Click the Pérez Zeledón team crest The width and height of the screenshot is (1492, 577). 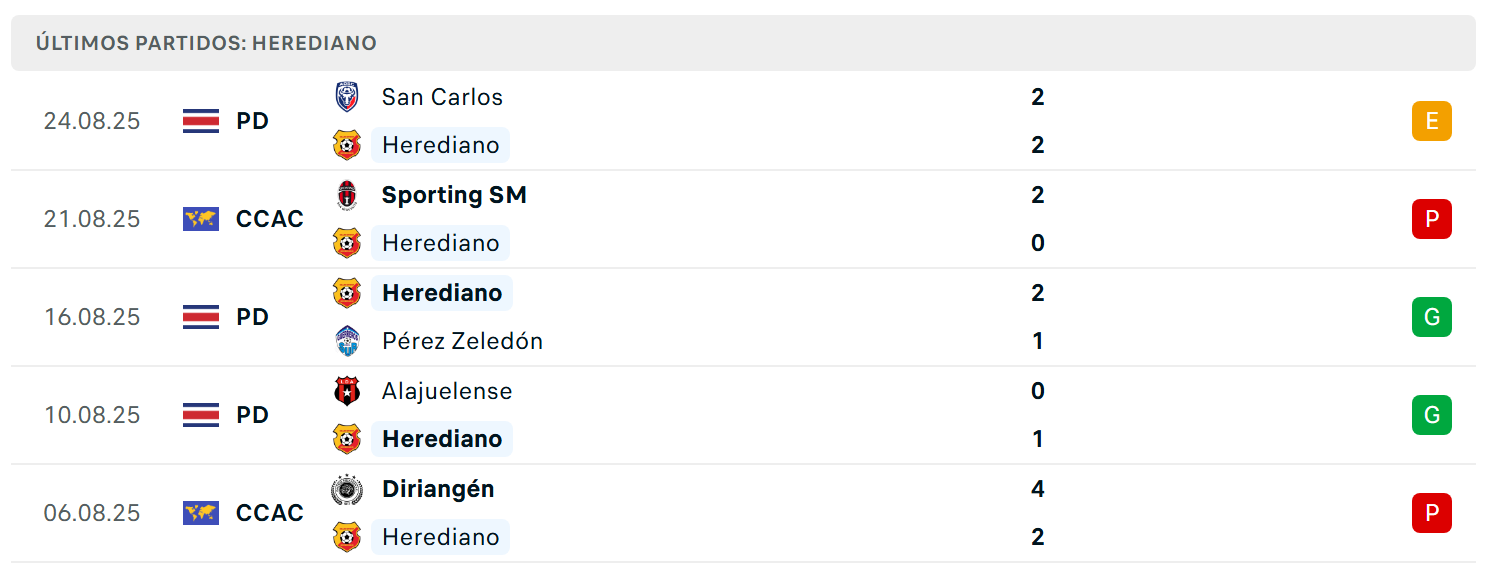tap(346, 341)
